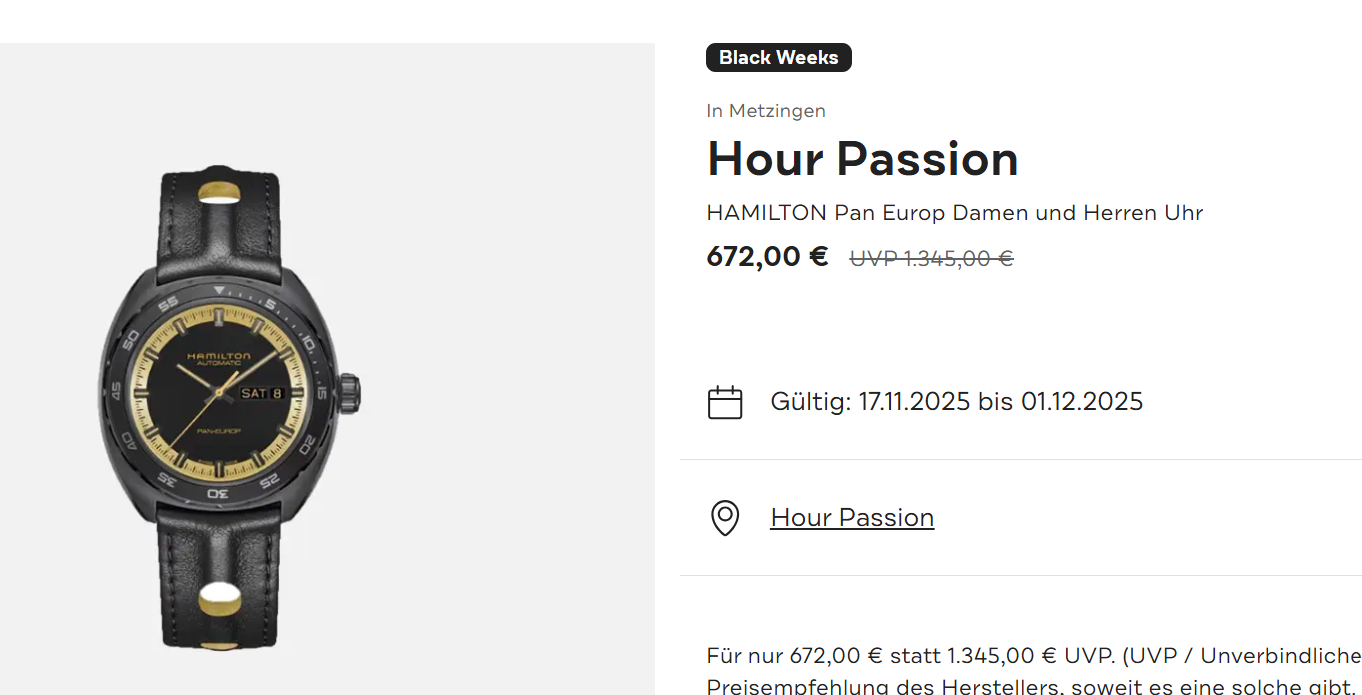Click the calendar icon beside validity dates
The height and width of the screenshot is (695, 1362).
tap(725, 402)
